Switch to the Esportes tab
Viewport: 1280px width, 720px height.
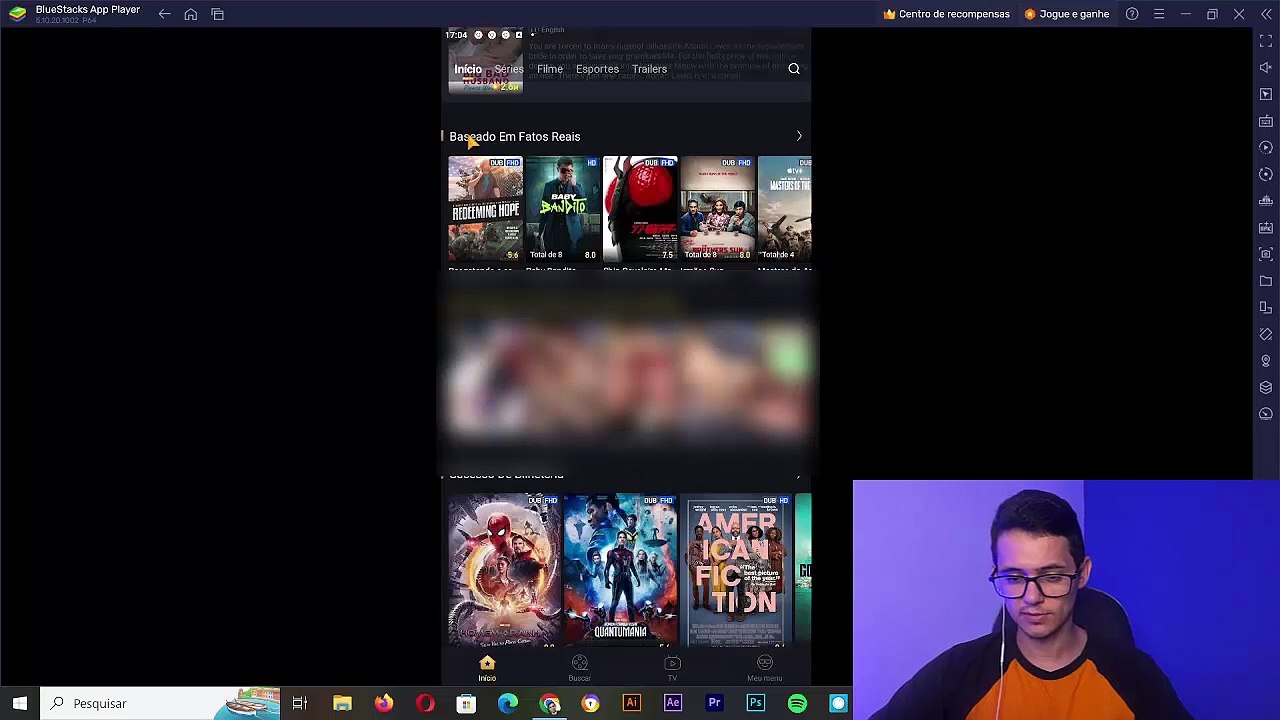[x=597, y=69]
